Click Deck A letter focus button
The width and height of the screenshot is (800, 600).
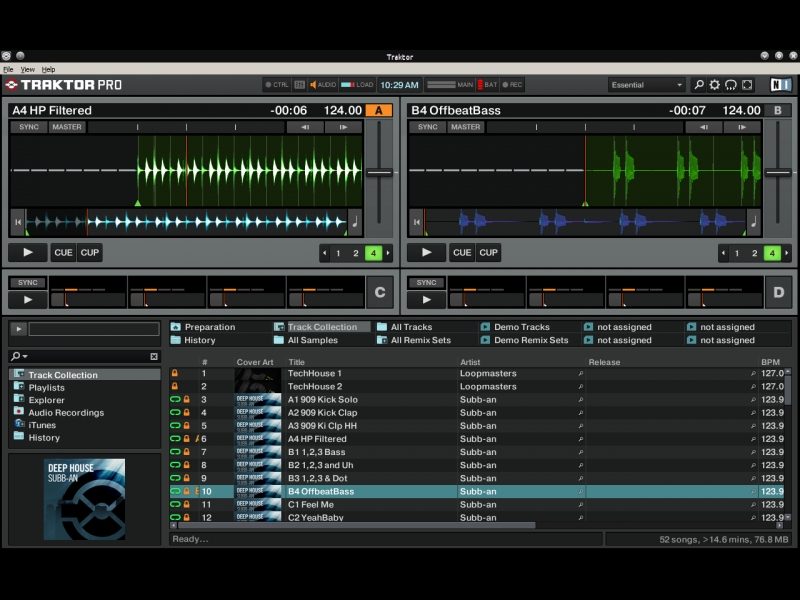tap(378, 110)
